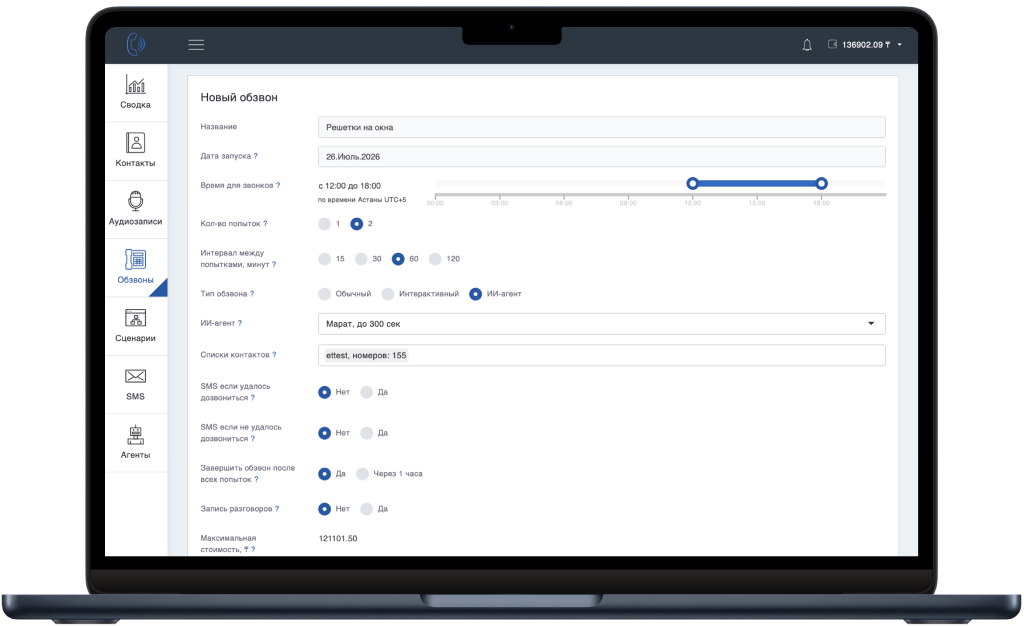Viewport: 1024px width, 626px height.
Task: Go to the Обзвоны menu label
Action: click(x=135, y=280)
